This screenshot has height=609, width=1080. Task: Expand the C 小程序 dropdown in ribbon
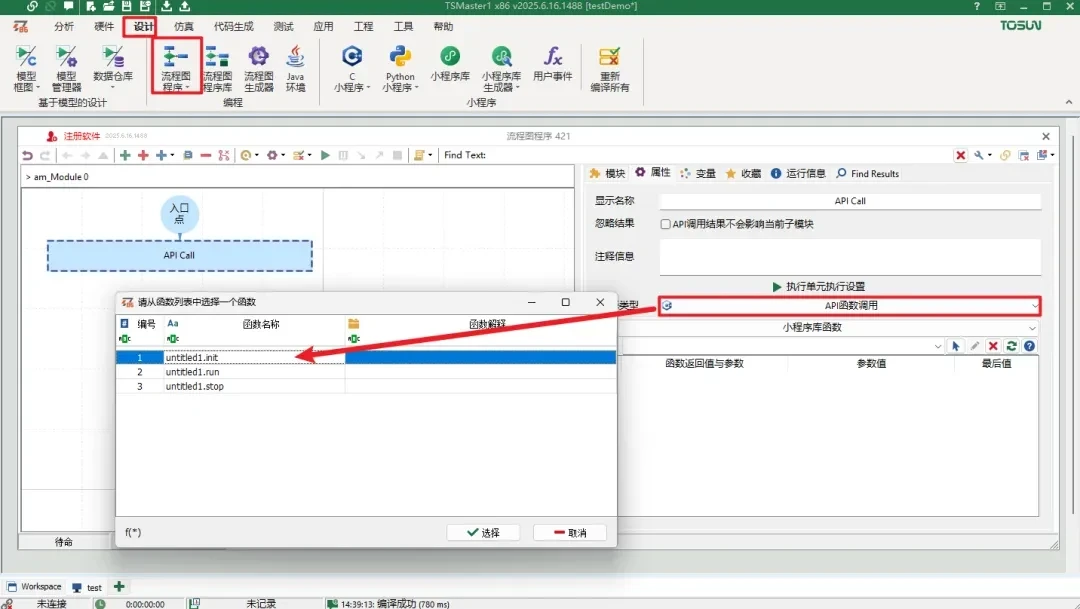[351, 88]
